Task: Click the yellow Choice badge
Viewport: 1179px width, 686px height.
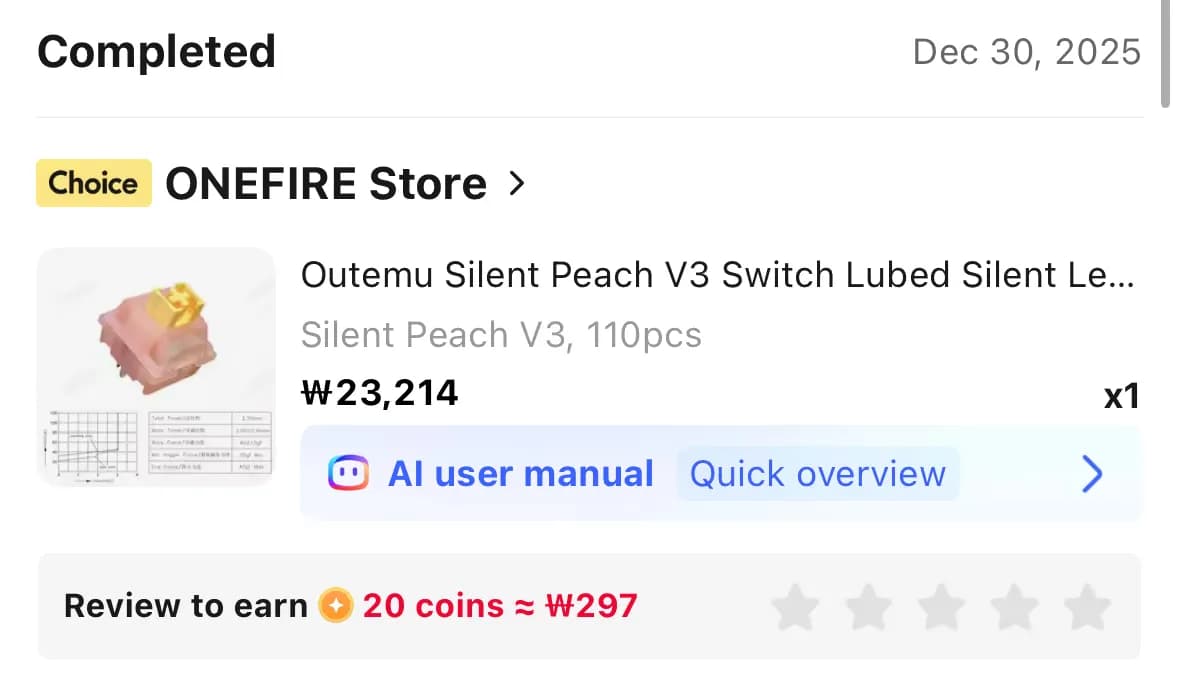Action: pos(94,183)
